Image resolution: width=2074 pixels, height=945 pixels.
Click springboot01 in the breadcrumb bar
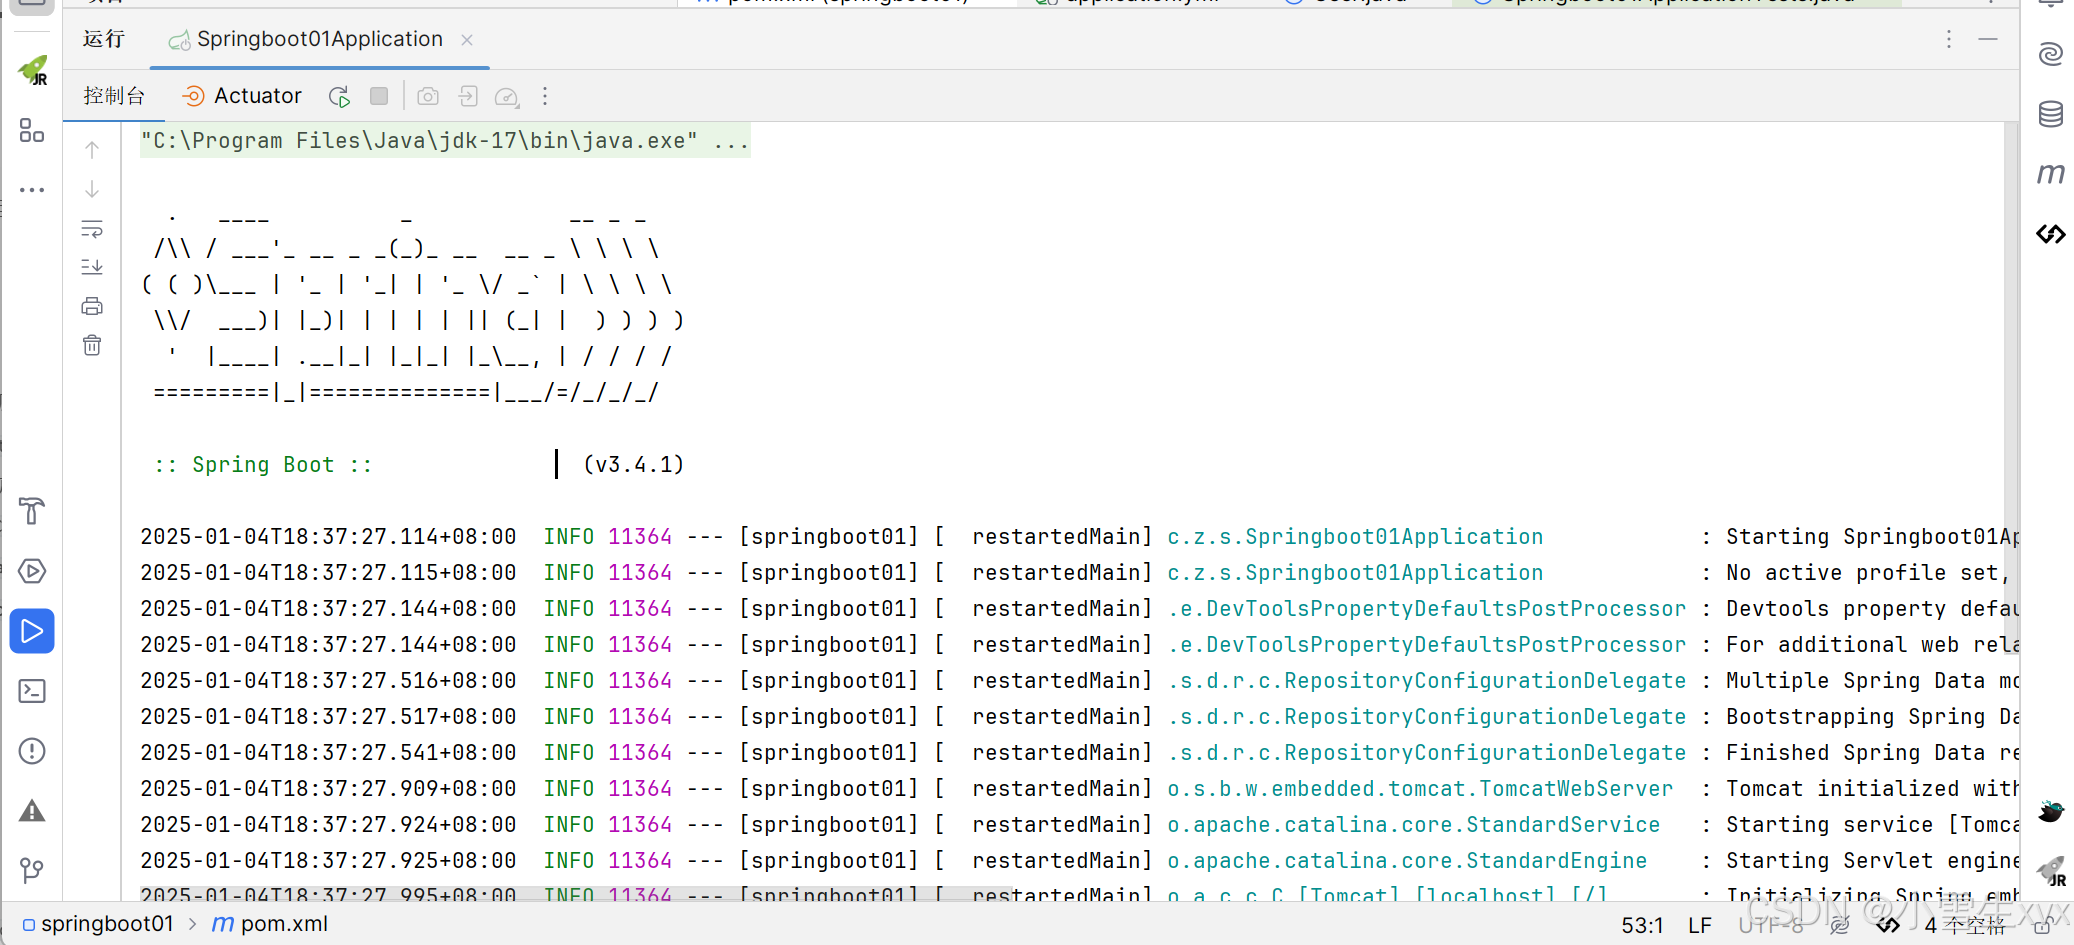107,924
